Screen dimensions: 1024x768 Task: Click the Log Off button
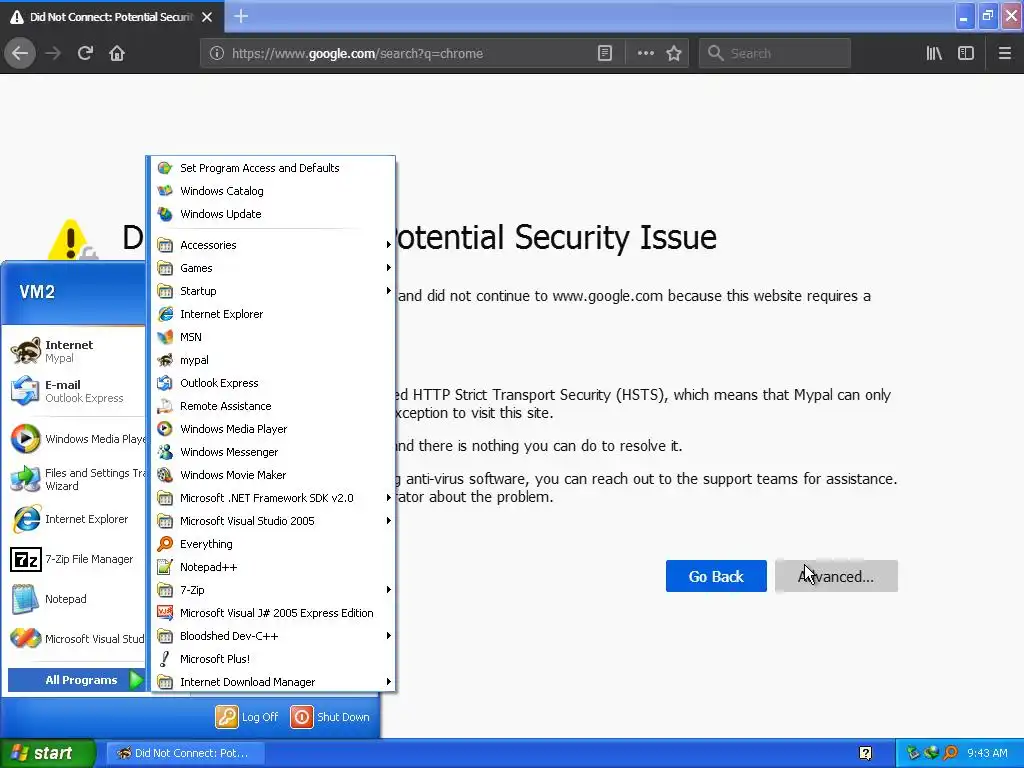point(248,717)
